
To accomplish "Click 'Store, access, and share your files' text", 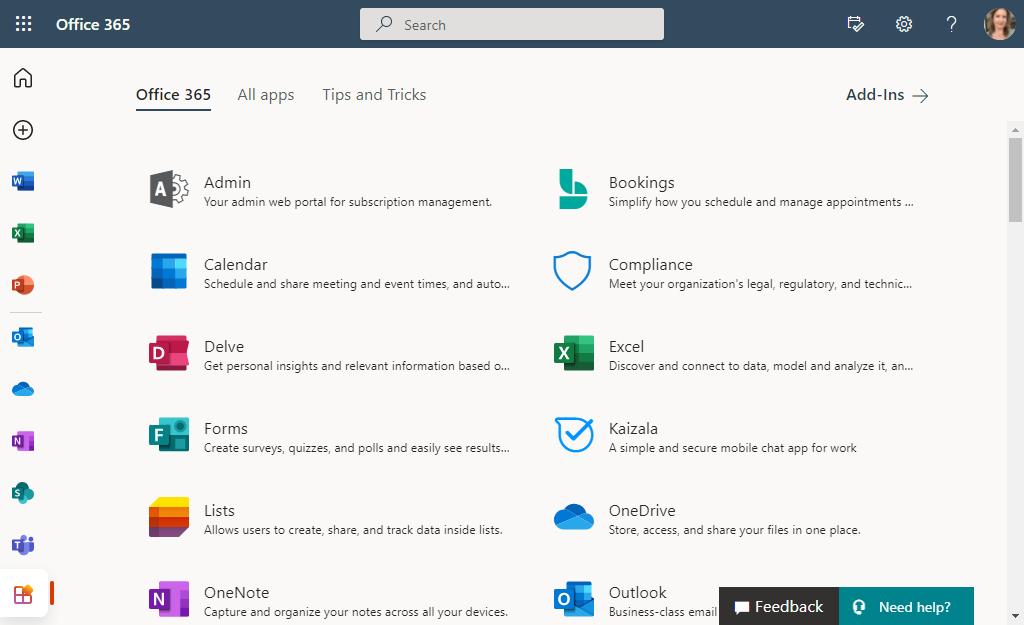I will [x=734, y=530].
